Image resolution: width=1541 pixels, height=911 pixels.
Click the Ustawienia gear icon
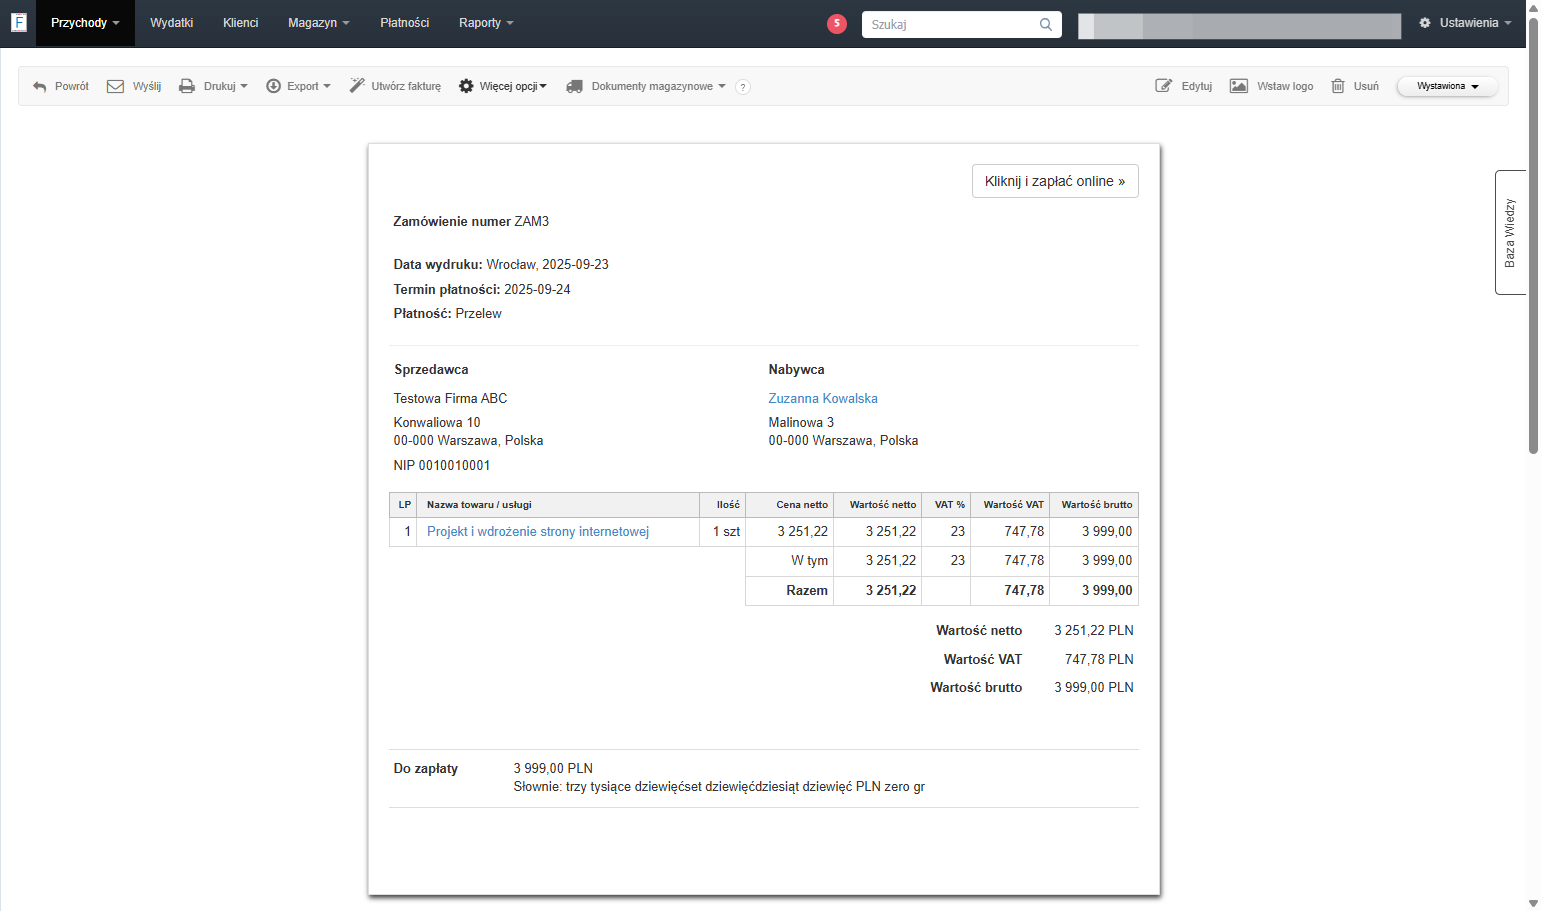1425,23
